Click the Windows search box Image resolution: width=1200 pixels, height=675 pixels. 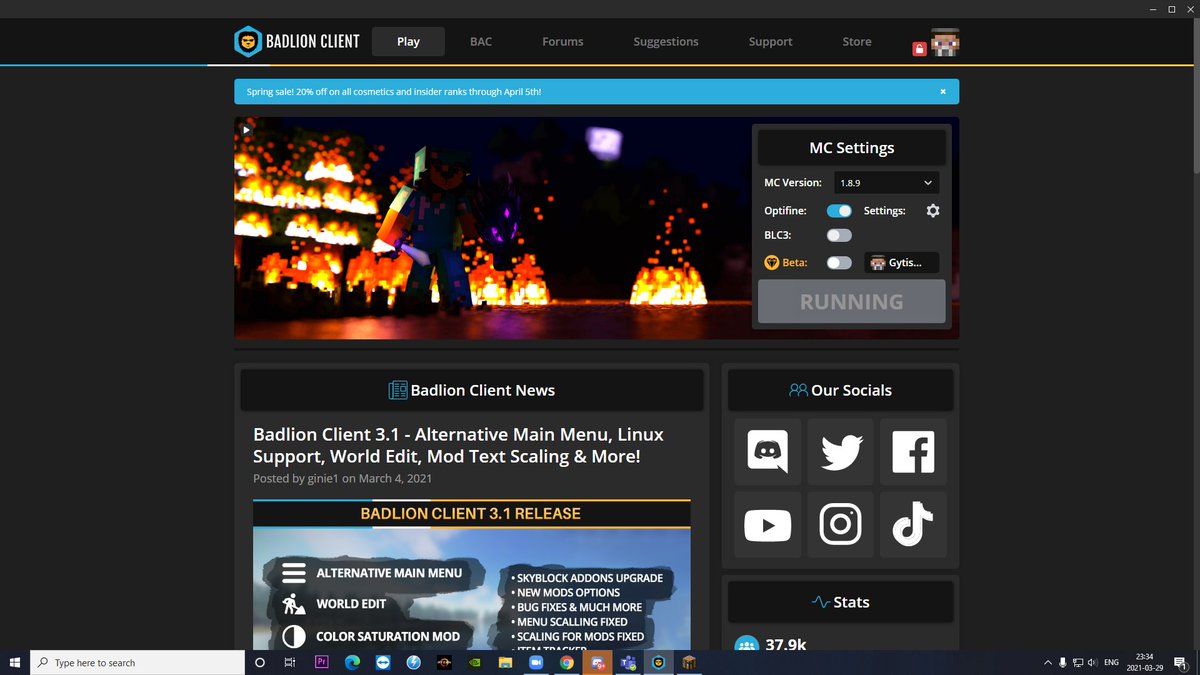tap(137, 662)
